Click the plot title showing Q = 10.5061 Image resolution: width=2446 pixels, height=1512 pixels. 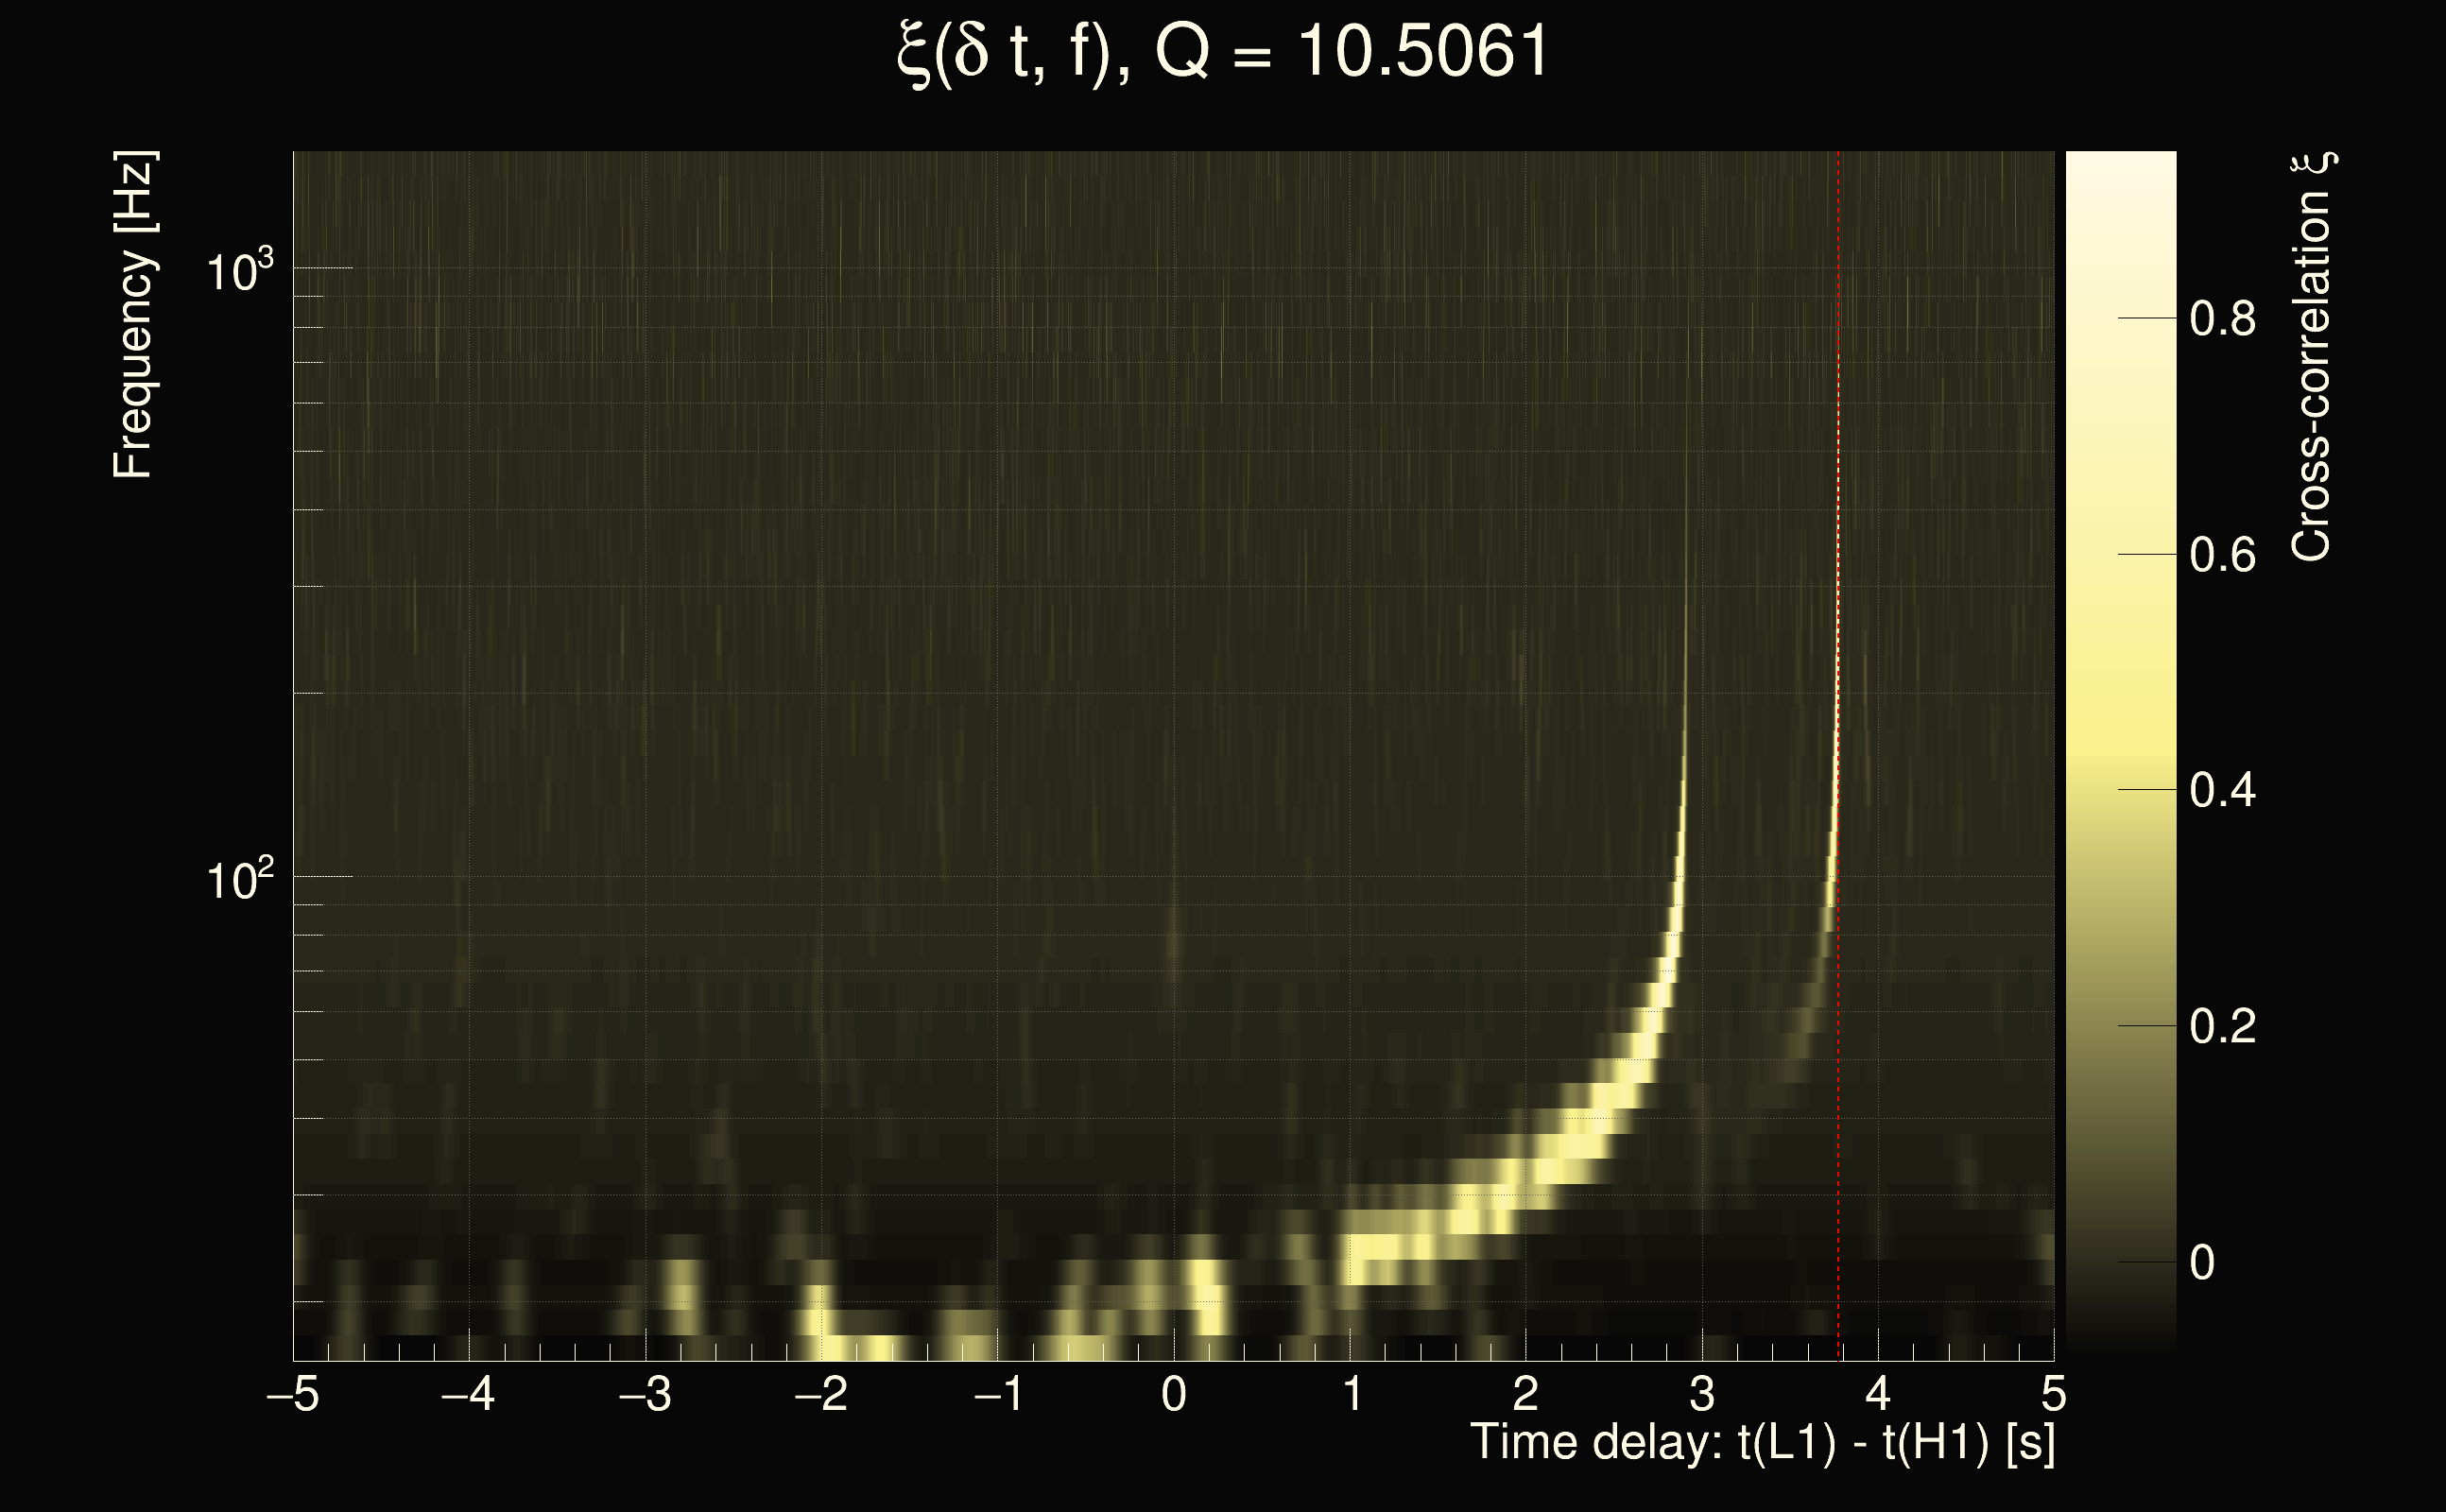point(1222,52)
